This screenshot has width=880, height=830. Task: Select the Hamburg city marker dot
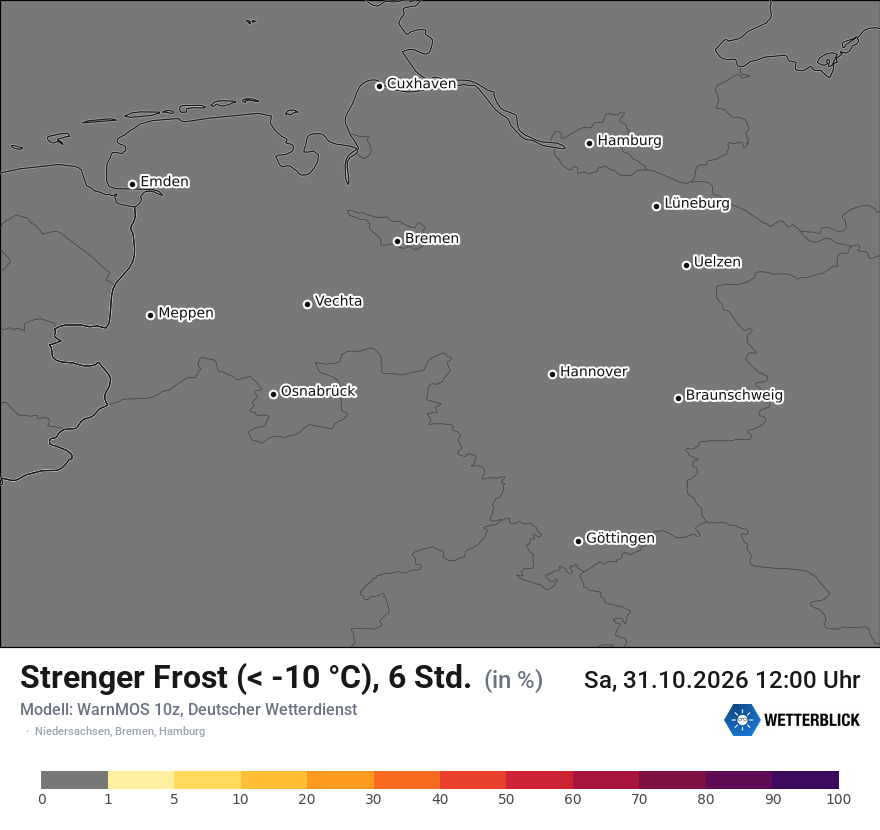(x=589, y=143)
